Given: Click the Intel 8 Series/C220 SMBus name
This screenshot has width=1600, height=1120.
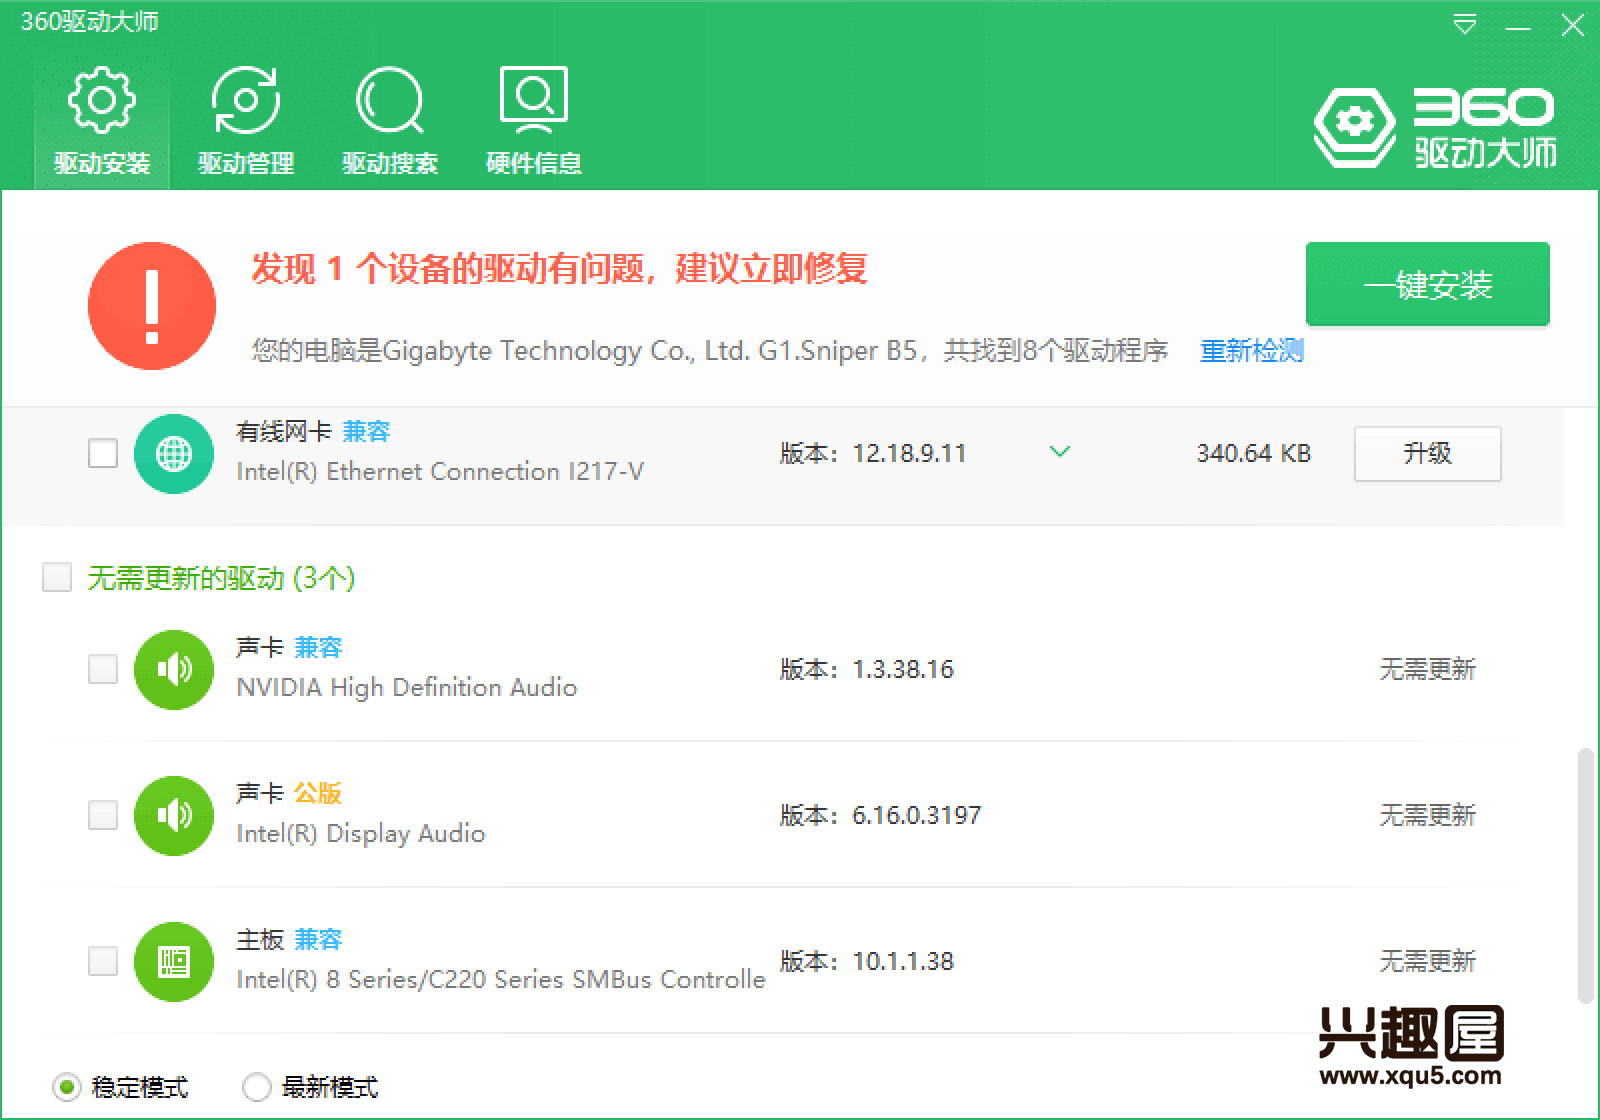Looking at the screenshot, I should pyautogui.click(x=501, y=980).
